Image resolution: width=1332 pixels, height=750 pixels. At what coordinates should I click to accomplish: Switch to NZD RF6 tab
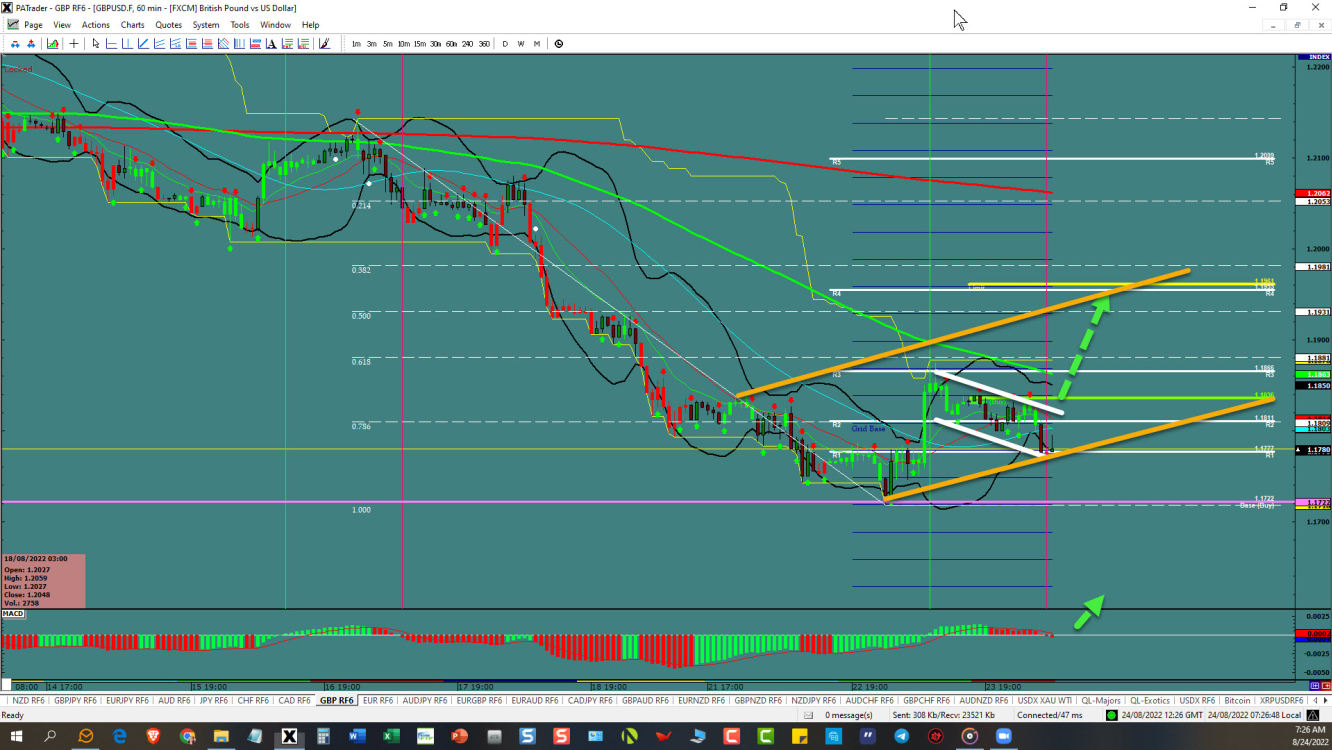tap(28, 700)
